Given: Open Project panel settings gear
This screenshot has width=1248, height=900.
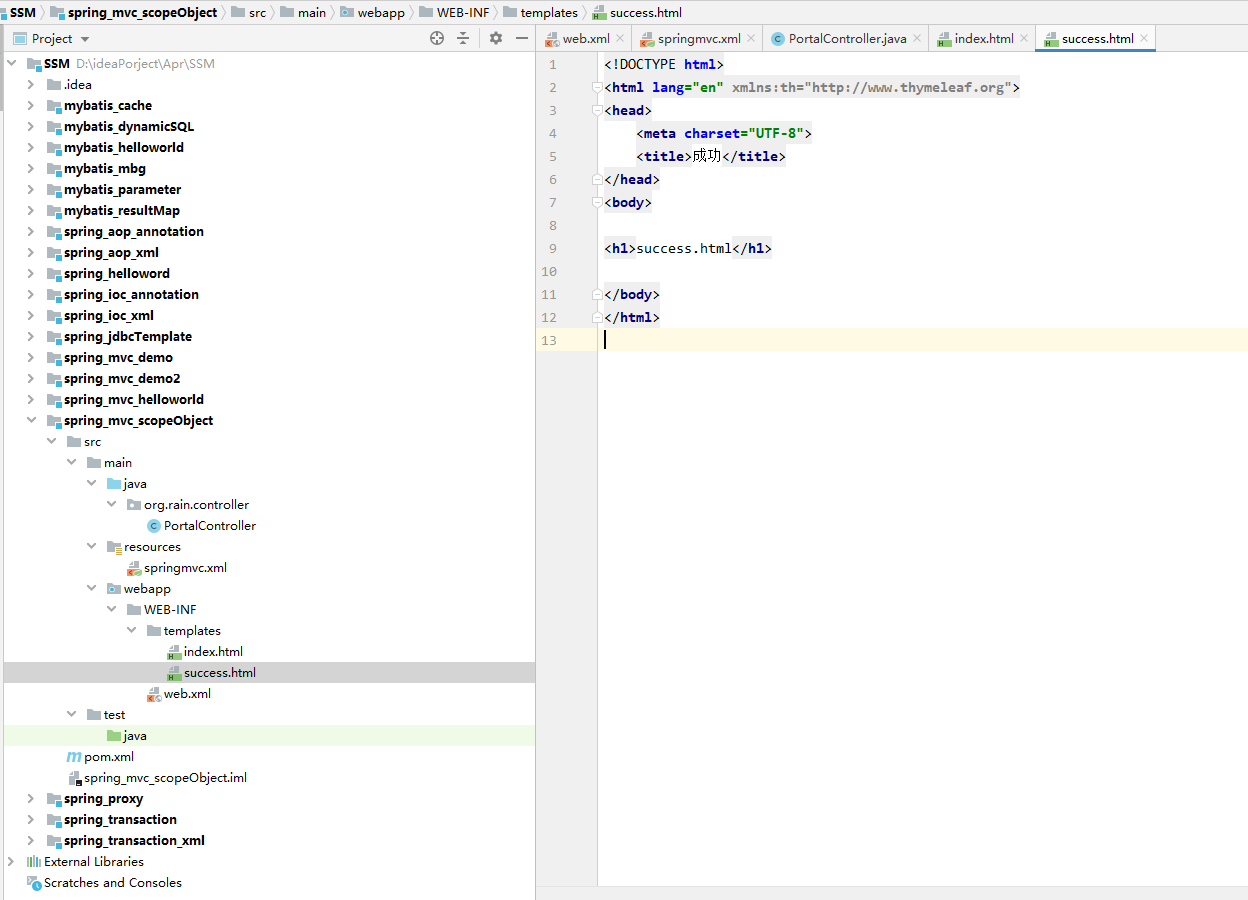Looking at the screenshot, I should (496, 38).
